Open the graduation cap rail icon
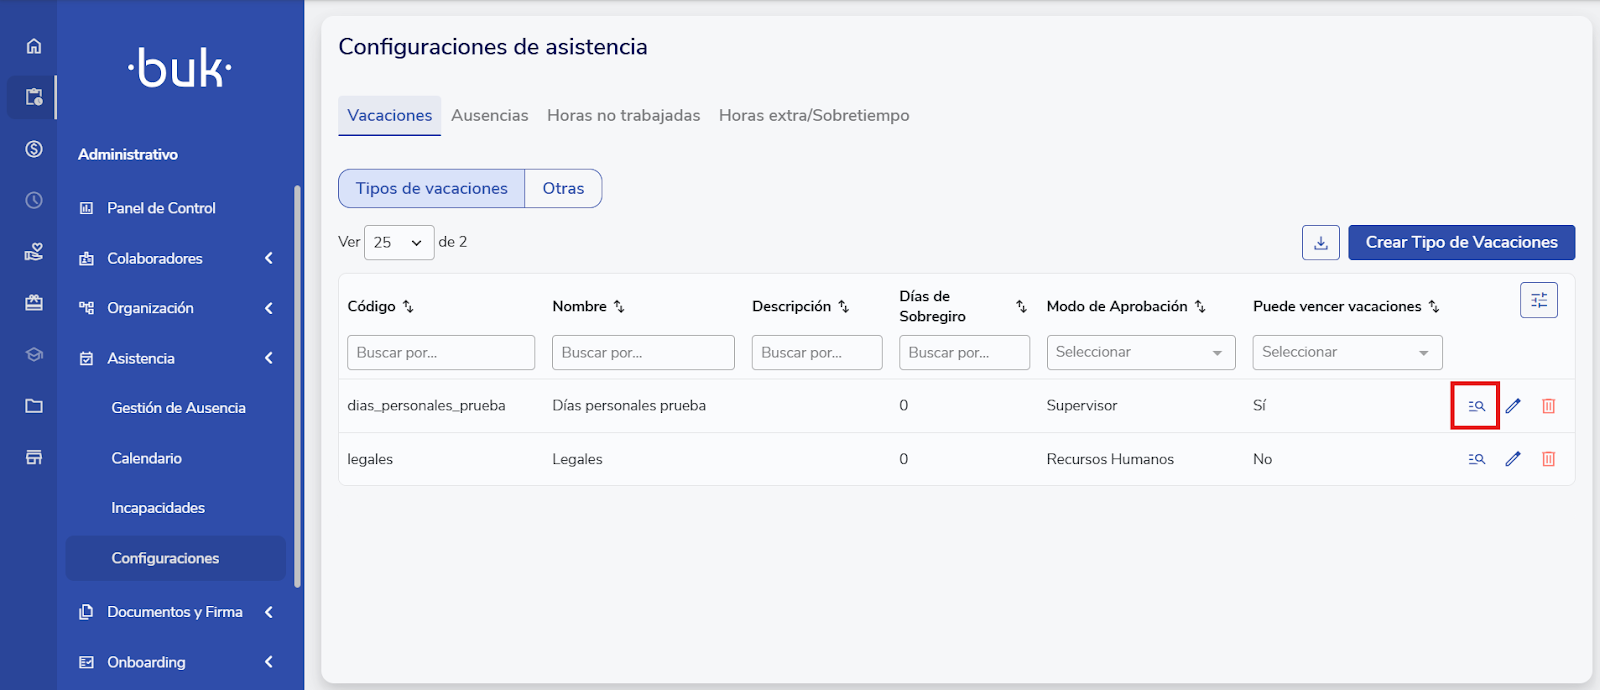The height and width of the screenshot is (690, 1600). (34, 354)
